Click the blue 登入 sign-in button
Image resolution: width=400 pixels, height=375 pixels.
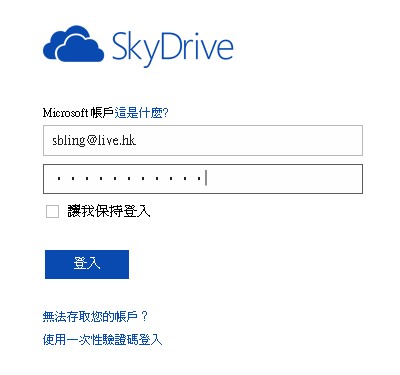pos(87,264)
